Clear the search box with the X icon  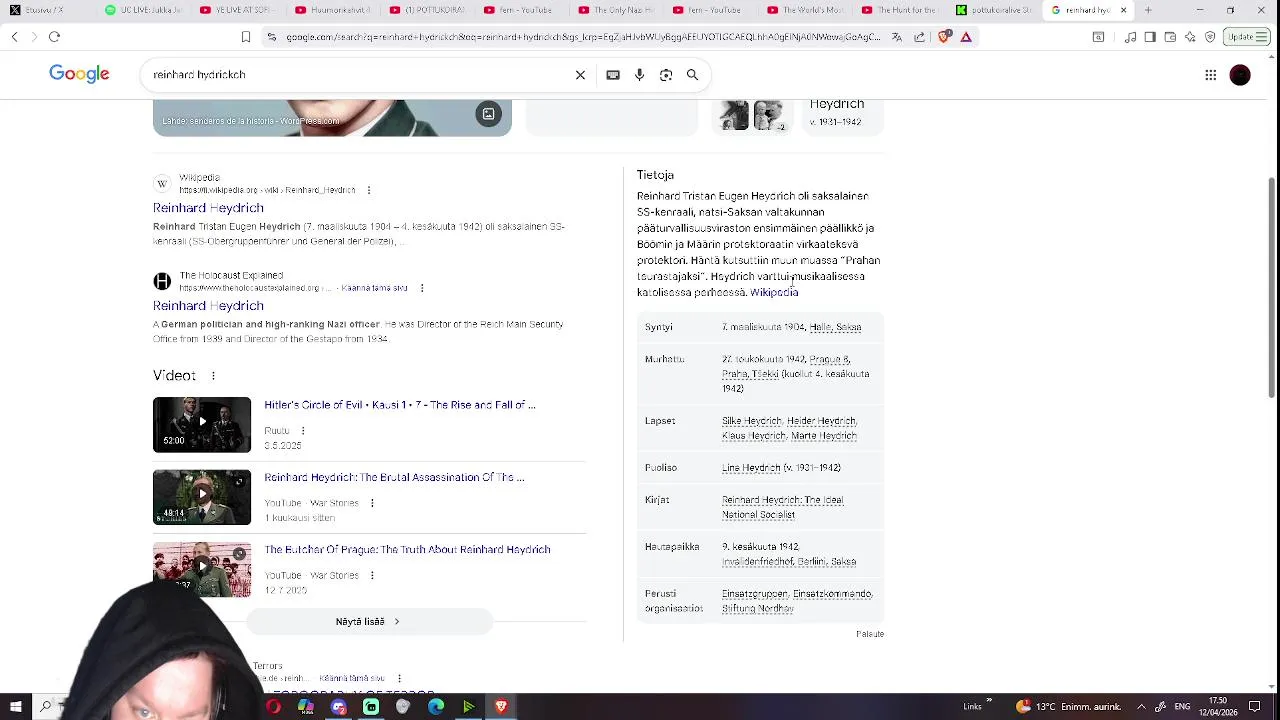pyautogui.click(x=580, y=75)
